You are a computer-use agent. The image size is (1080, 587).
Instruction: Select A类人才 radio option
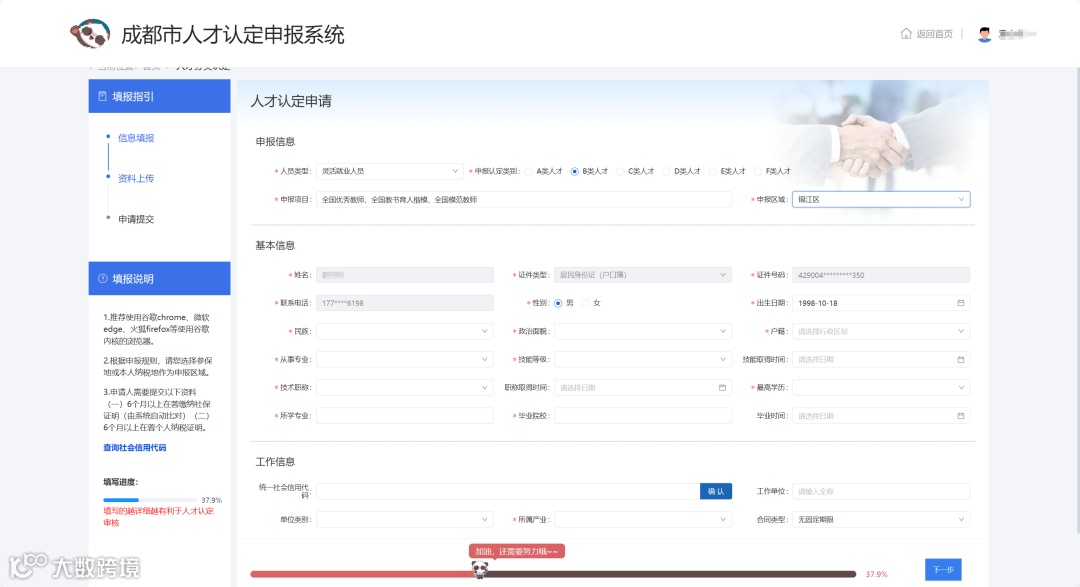(528, 172)
